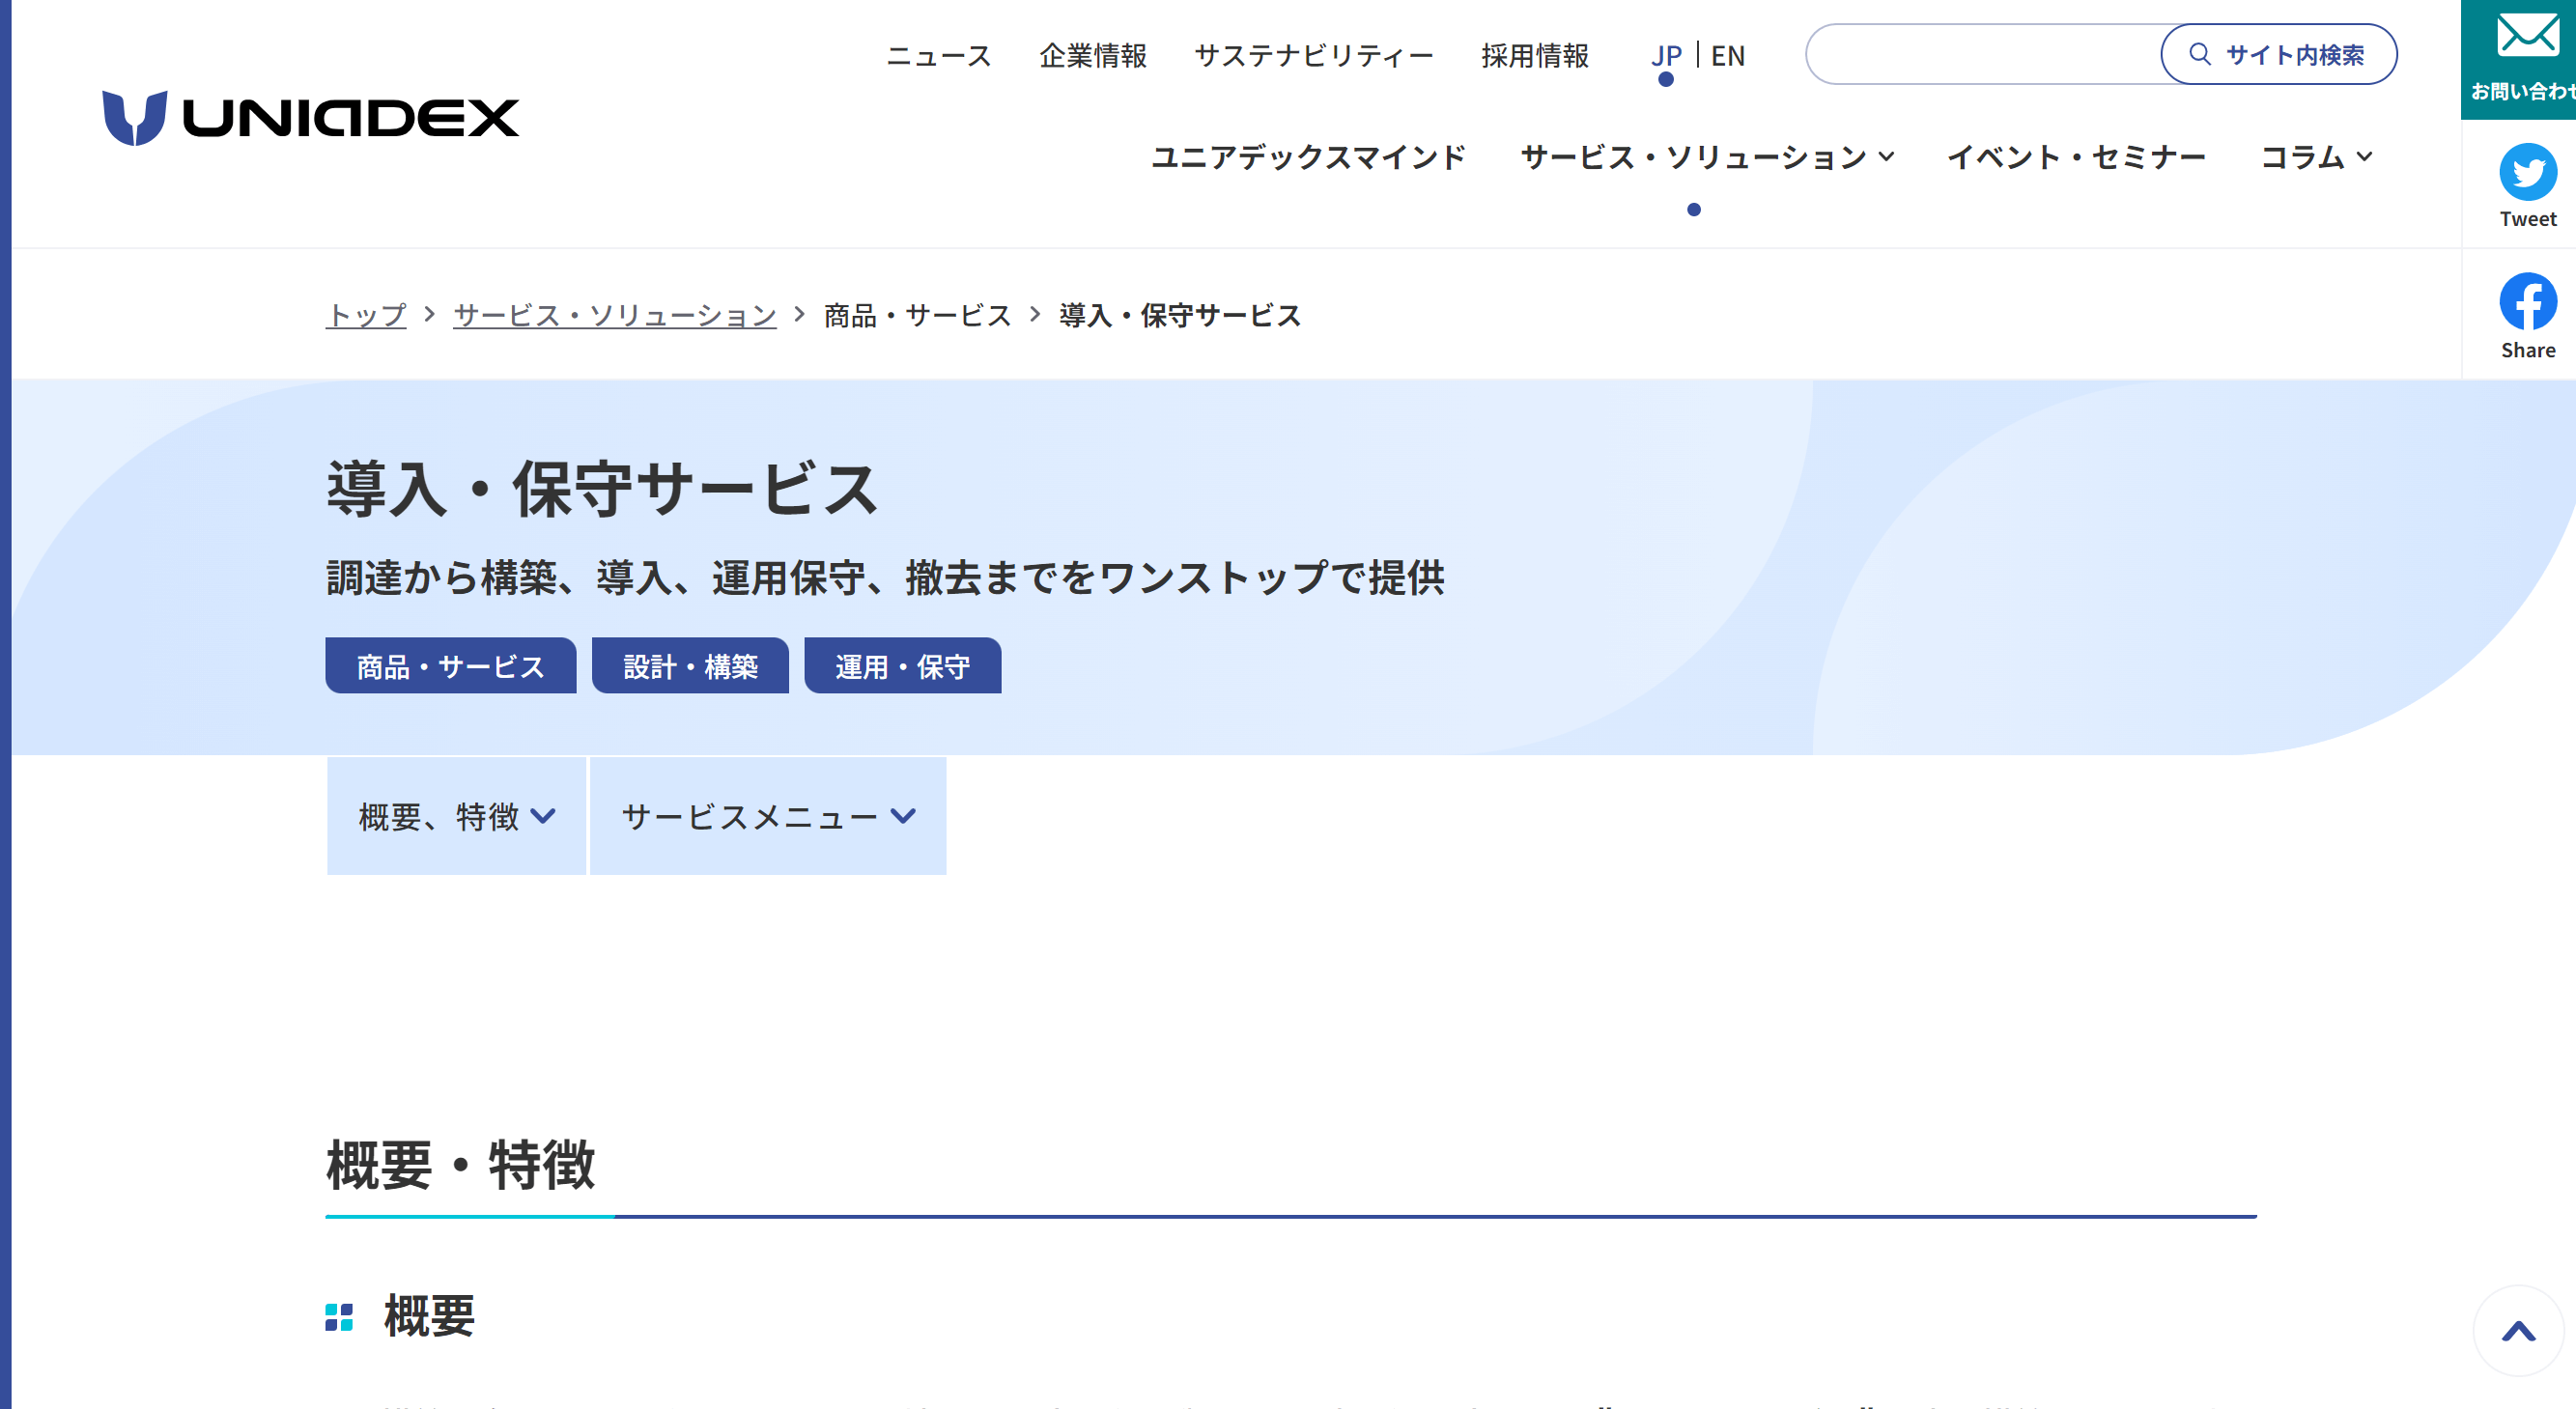2576x1409 pixels.
Task: Open the 採用情報 link
Action: point(1535,56)
